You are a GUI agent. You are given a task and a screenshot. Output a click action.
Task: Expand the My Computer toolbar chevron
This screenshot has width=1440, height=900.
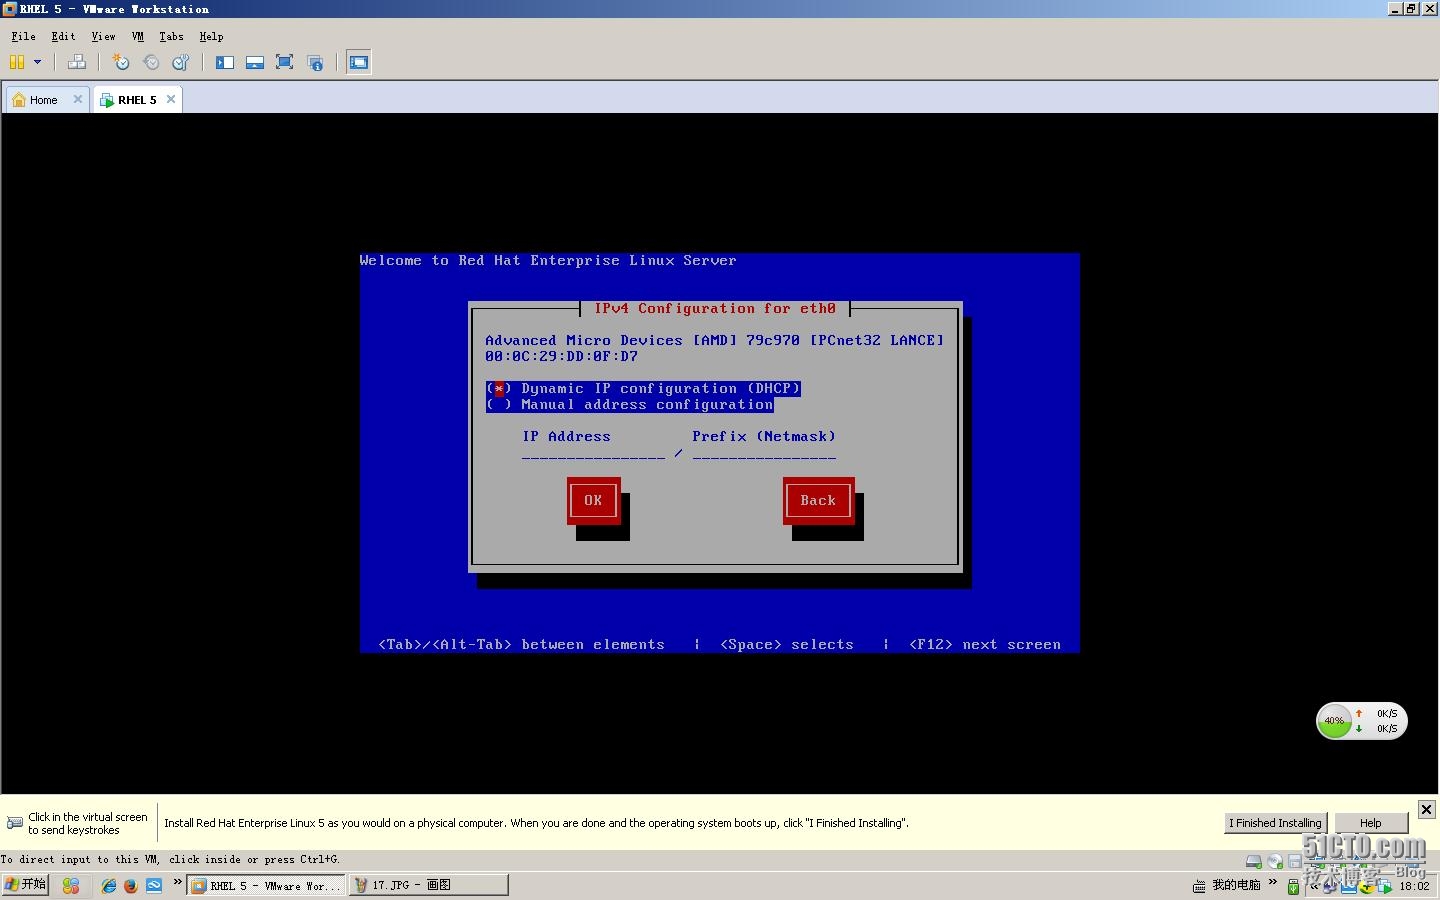tap(1273, 882)
